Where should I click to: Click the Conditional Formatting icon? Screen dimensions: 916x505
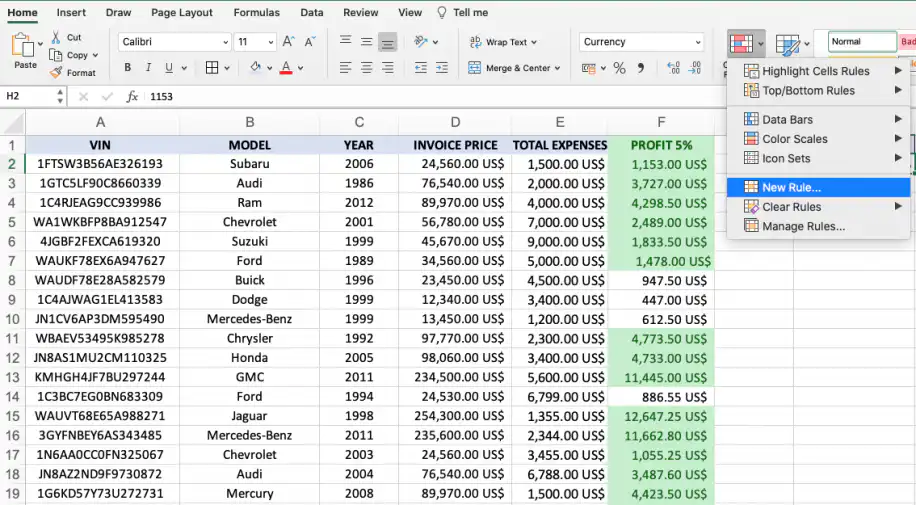741,44
